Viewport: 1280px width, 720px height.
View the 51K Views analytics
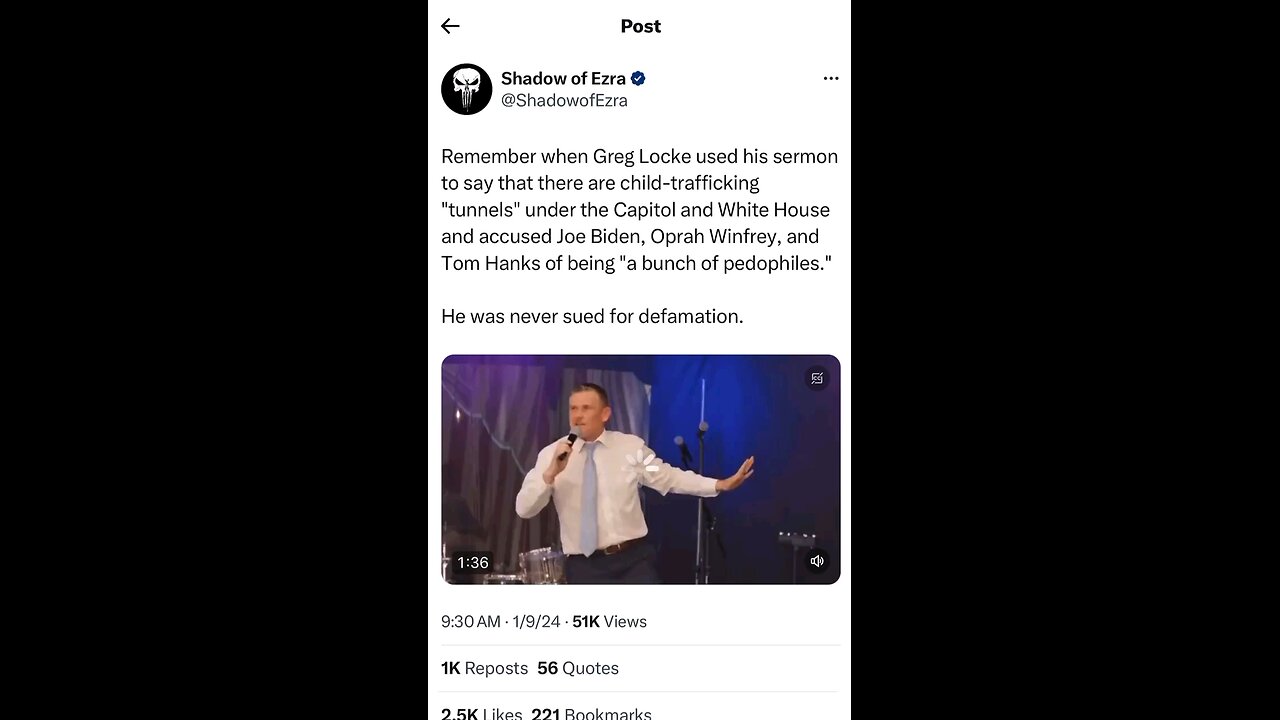point(609,621)
